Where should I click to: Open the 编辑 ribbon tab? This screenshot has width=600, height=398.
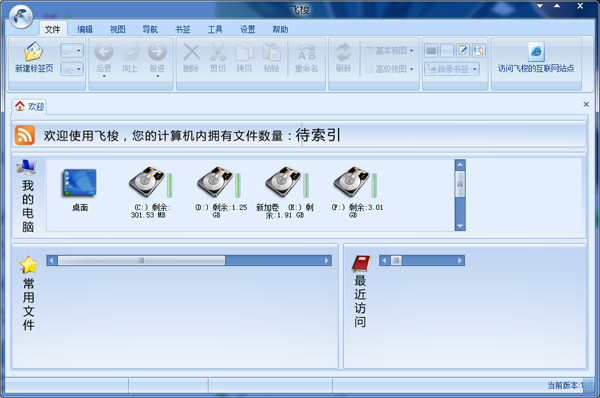tap(85, 29)
